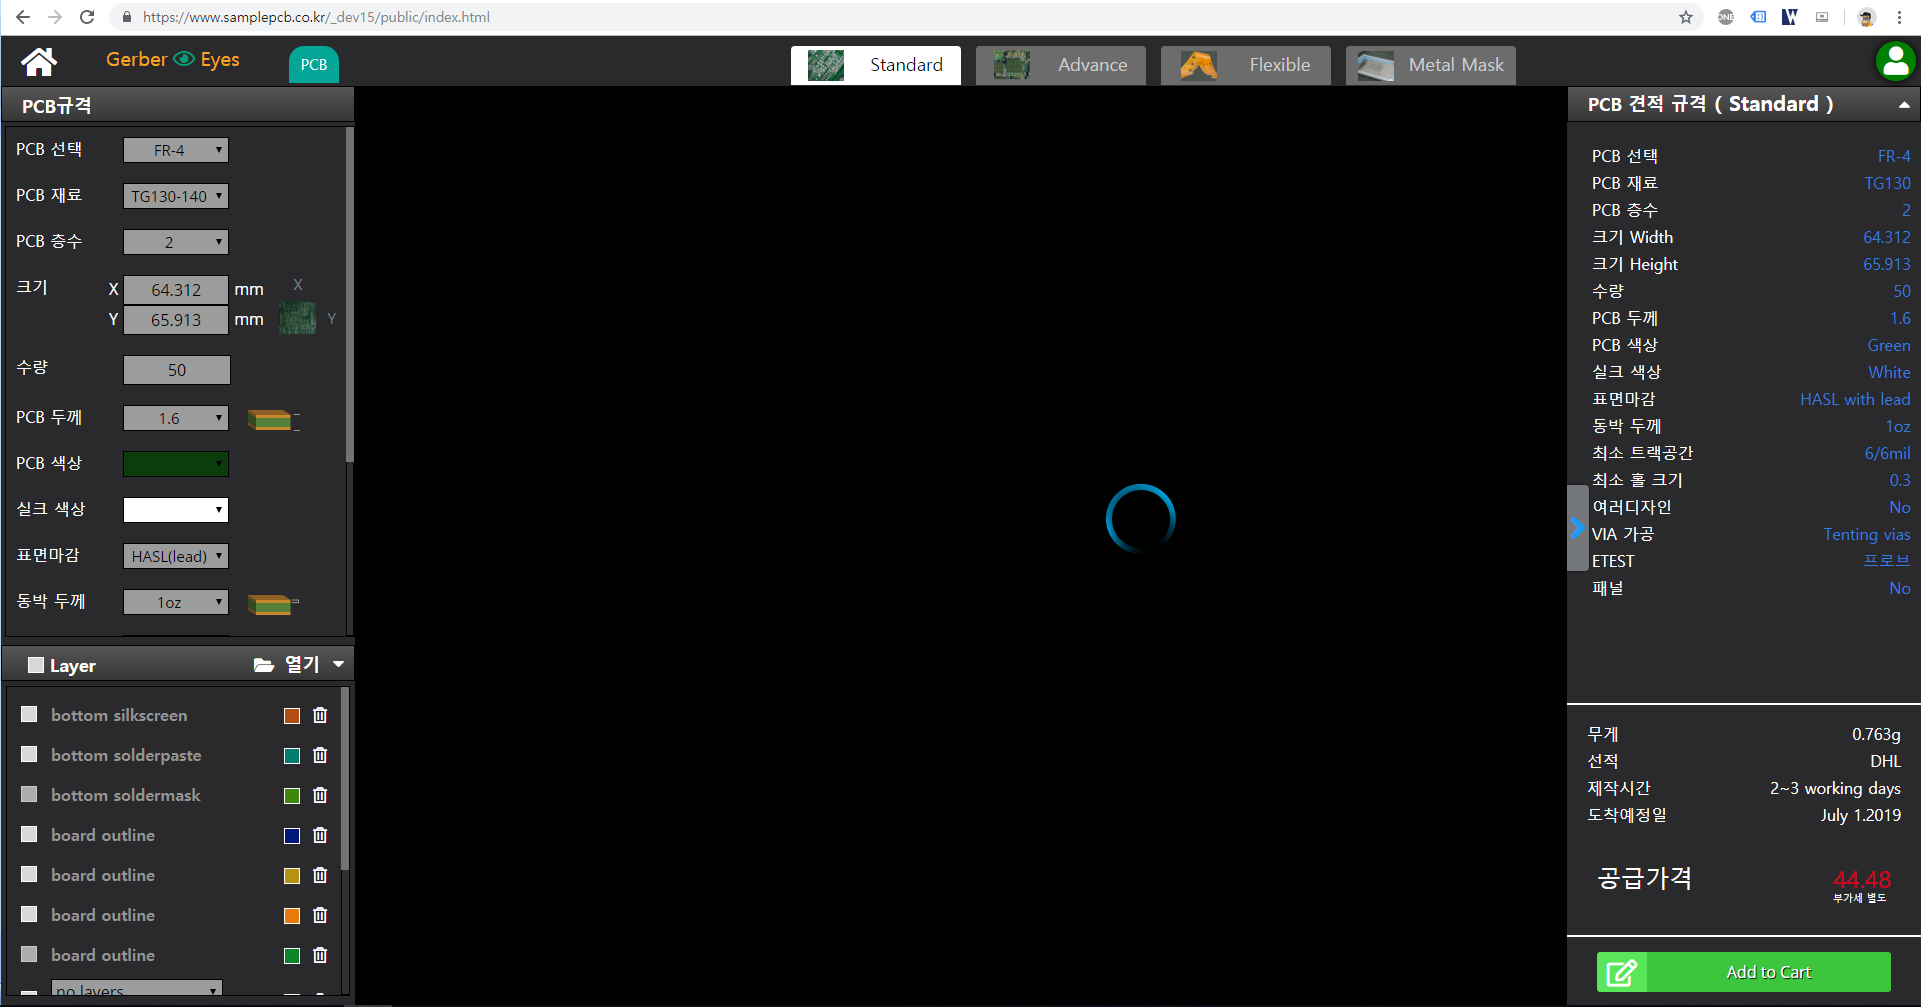Open the PCB 재료 TG130-140 dropdown

point(176,196)
